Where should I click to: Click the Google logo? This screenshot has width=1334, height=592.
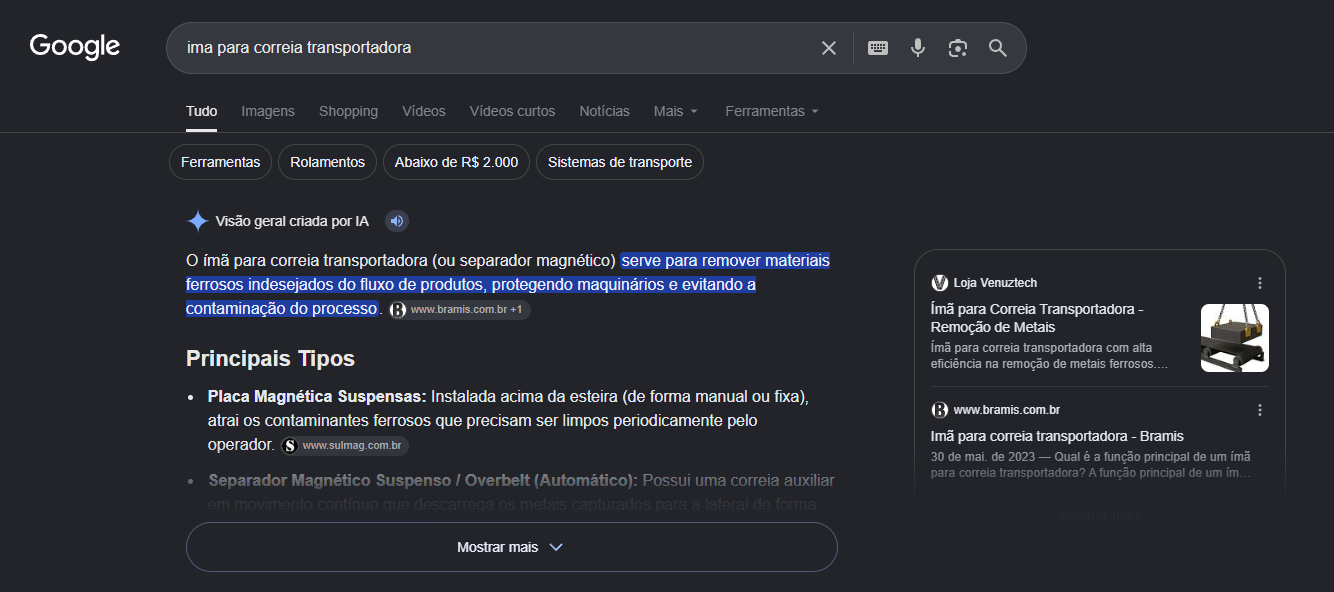click(75, 46)
